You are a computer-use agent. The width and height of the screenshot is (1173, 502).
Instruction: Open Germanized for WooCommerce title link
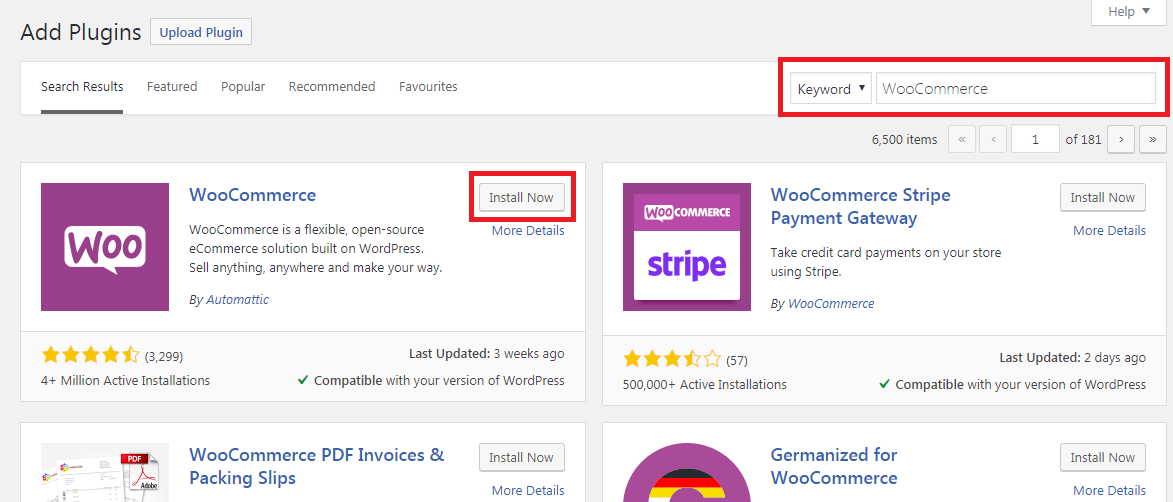point(833,465)
